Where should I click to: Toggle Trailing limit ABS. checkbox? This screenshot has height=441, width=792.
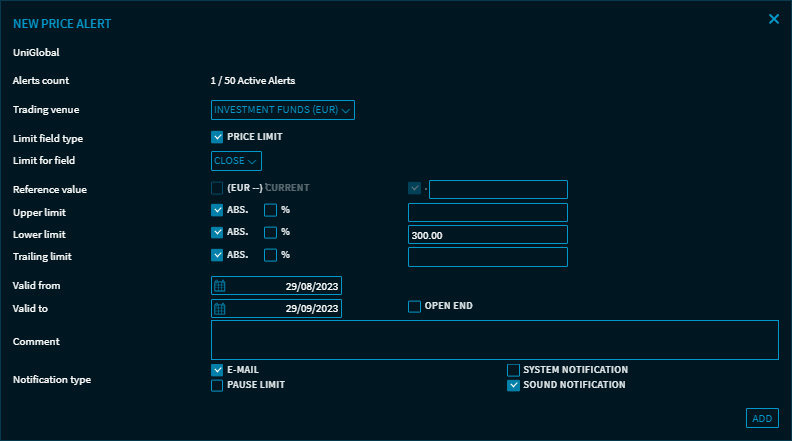[217, 255]
